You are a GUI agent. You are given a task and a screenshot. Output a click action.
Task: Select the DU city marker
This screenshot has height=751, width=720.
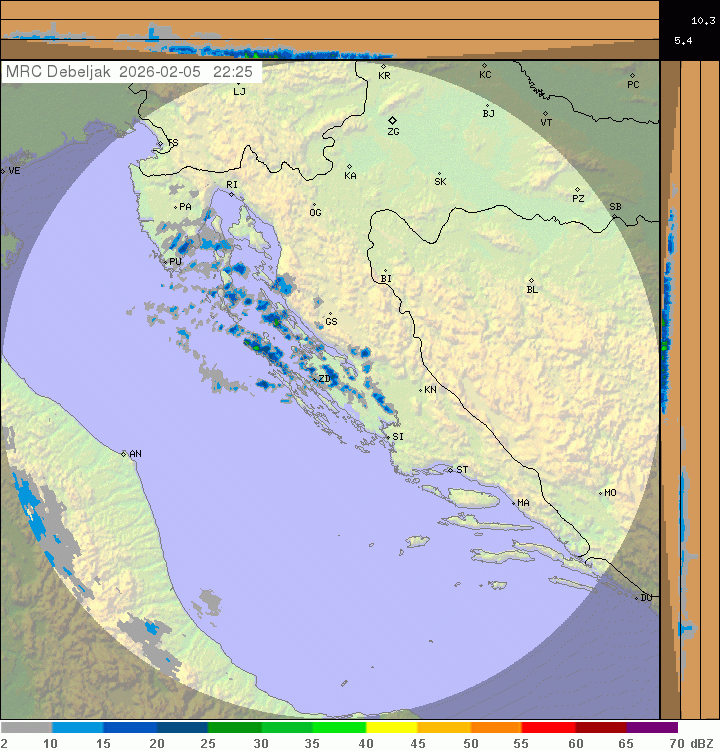637,598
